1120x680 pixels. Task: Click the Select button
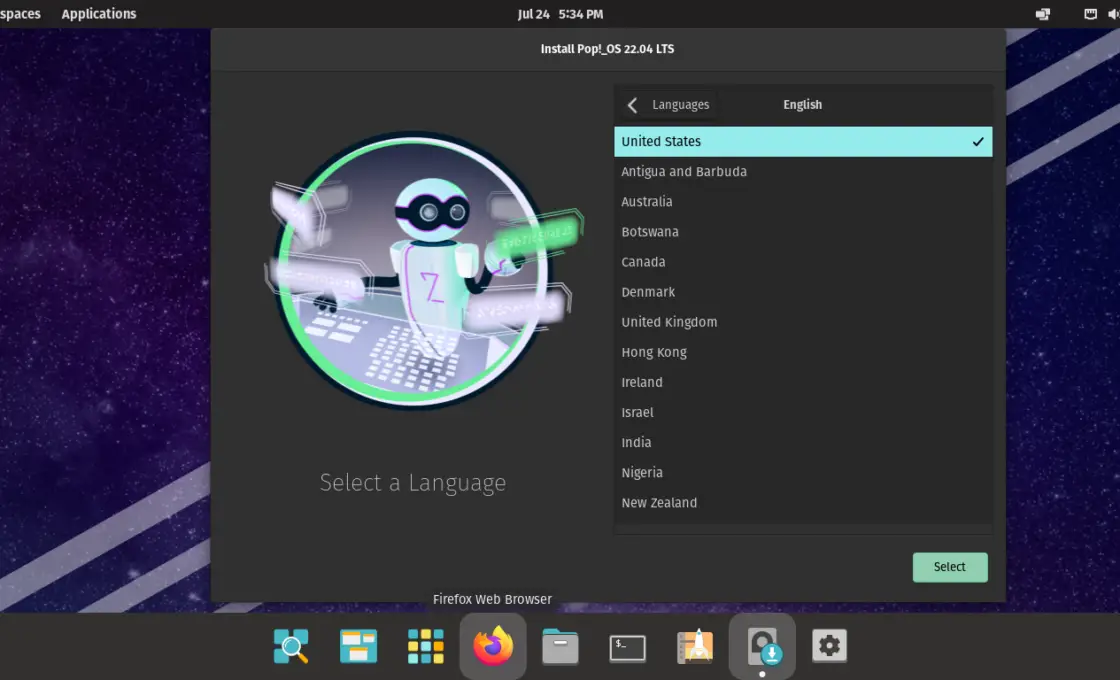click(950, 567)
